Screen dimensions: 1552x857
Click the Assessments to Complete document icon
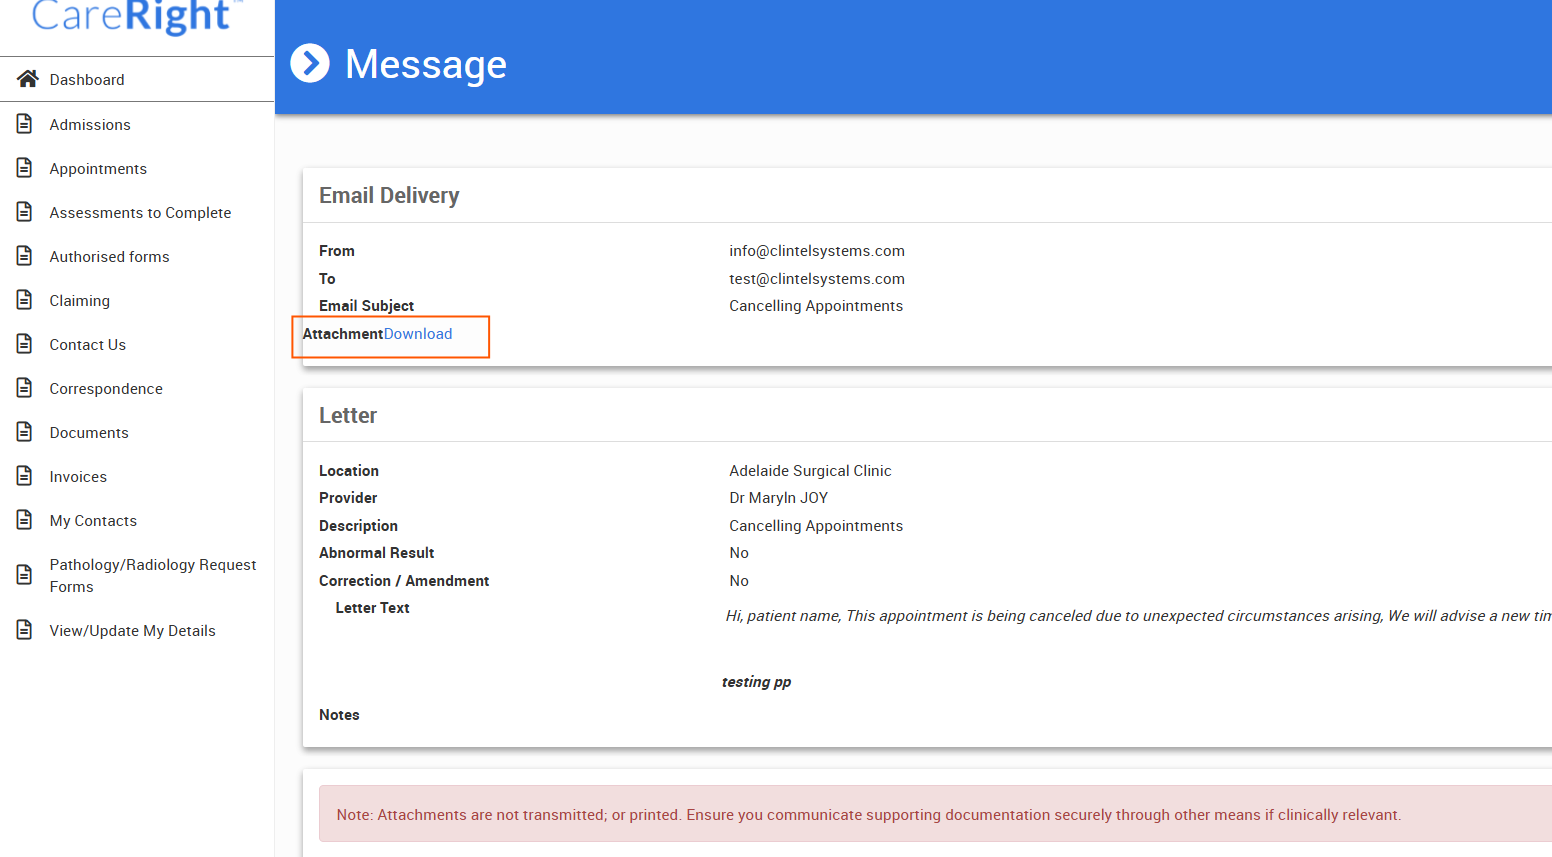(x=25, y=212)
